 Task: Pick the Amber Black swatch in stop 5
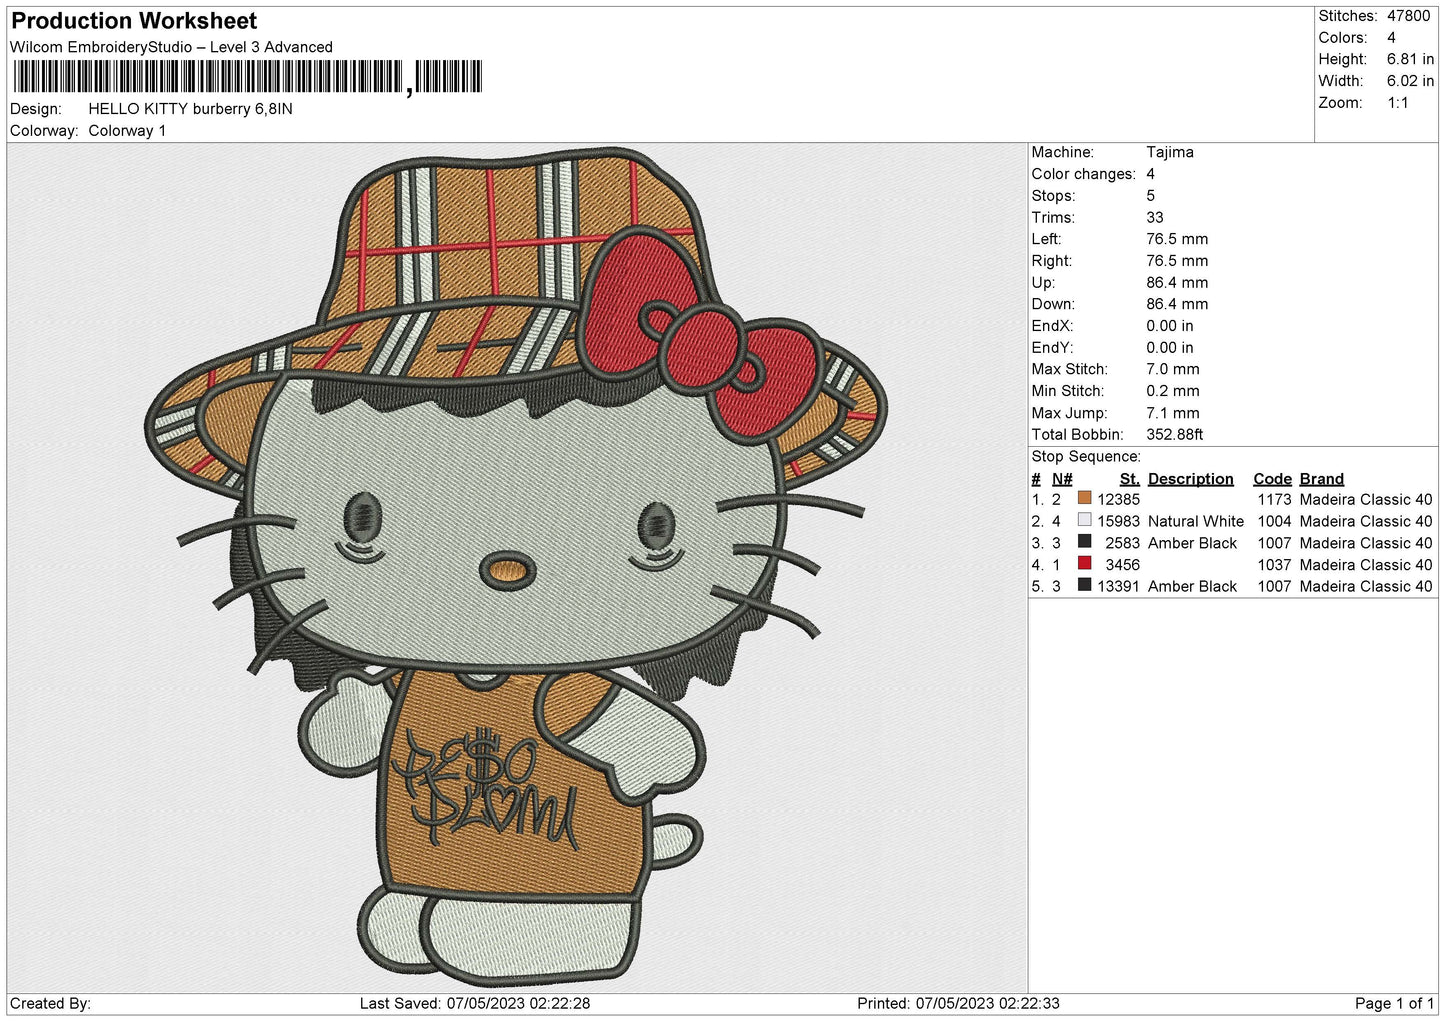pos(1084,586)
